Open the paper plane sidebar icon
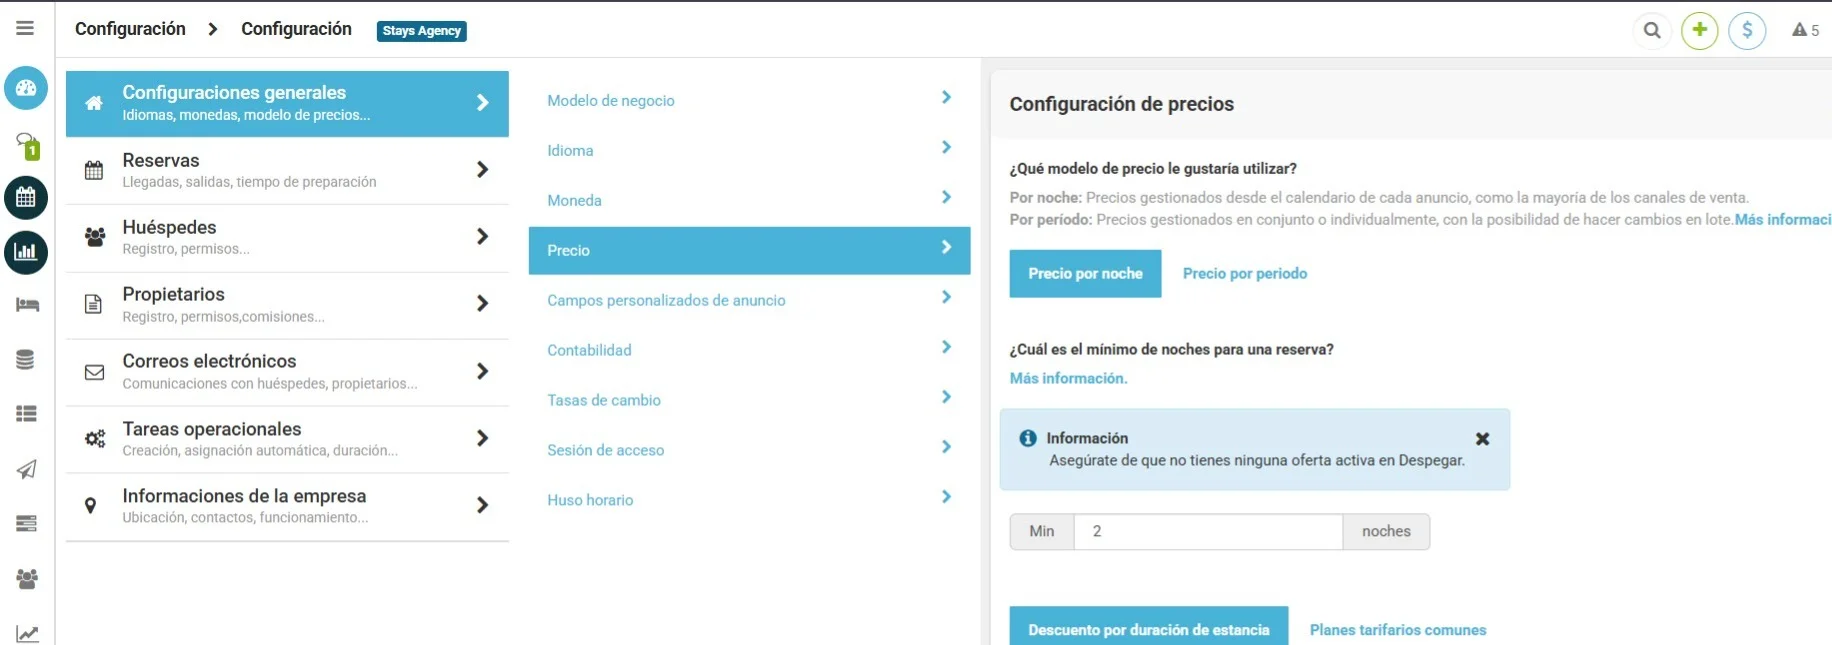This screenshot has height=645, width=1832. [x=27, y=469]
